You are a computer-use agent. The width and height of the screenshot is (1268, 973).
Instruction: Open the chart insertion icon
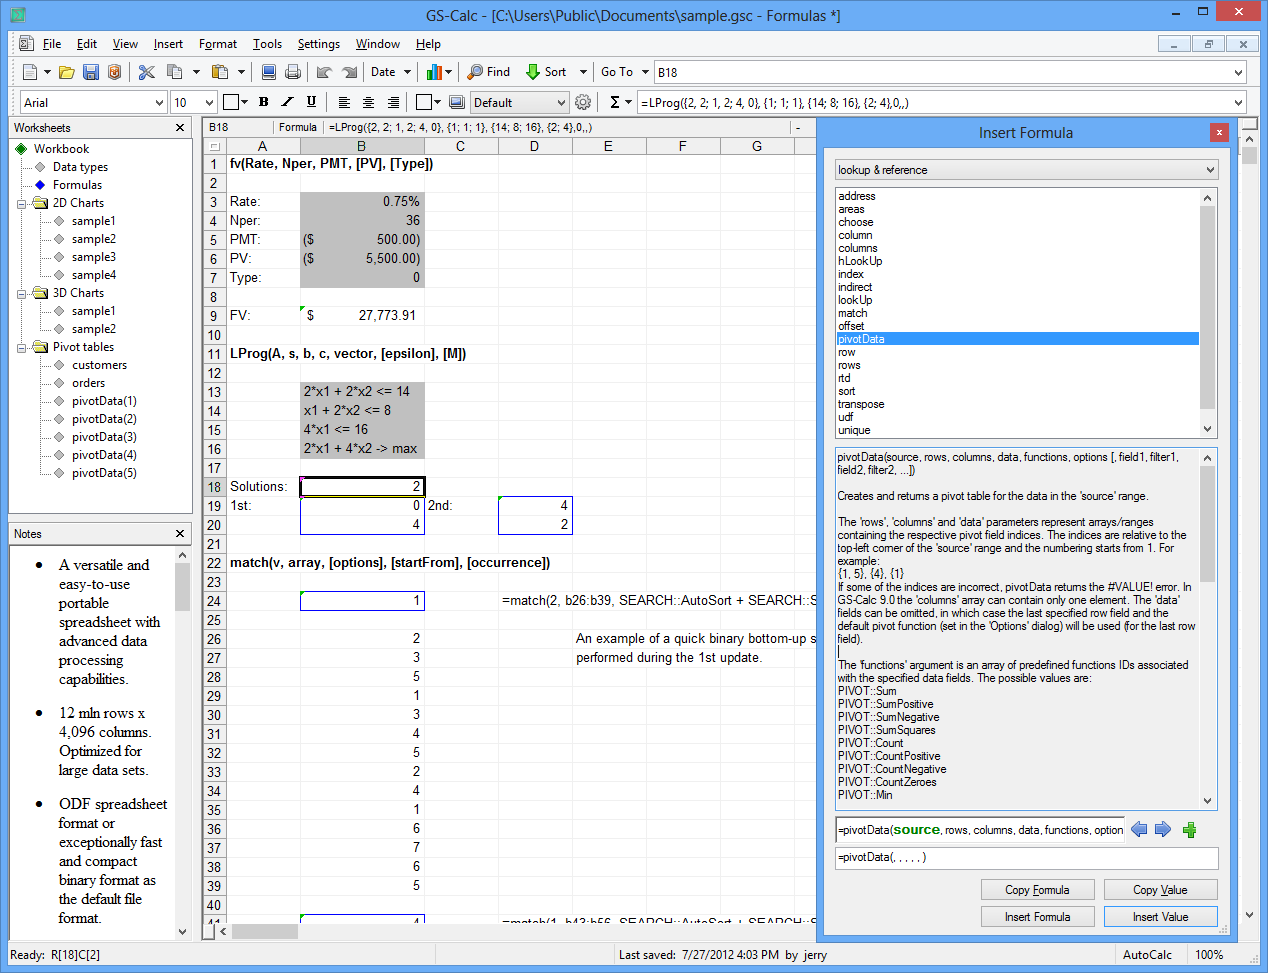tap(433, 72)
